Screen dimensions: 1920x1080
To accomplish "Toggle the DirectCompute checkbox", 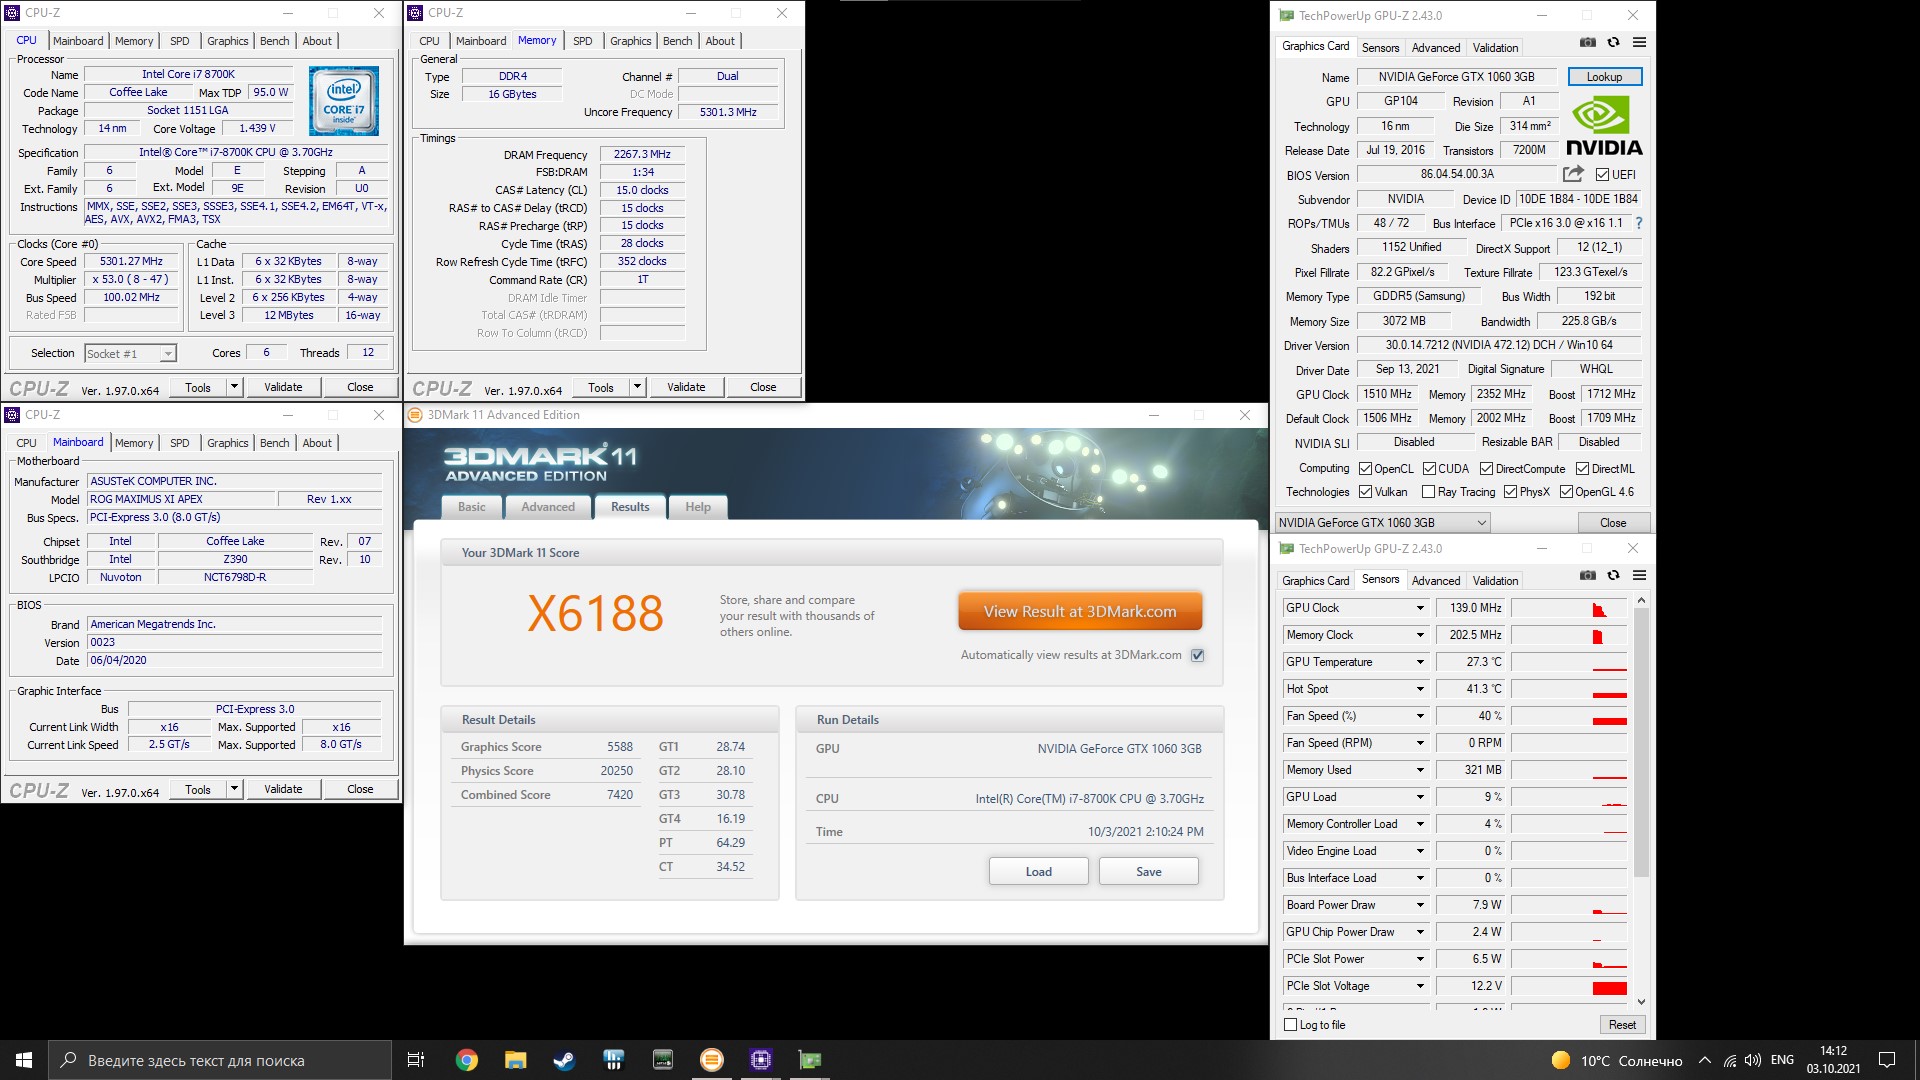I will [1486, 468].
